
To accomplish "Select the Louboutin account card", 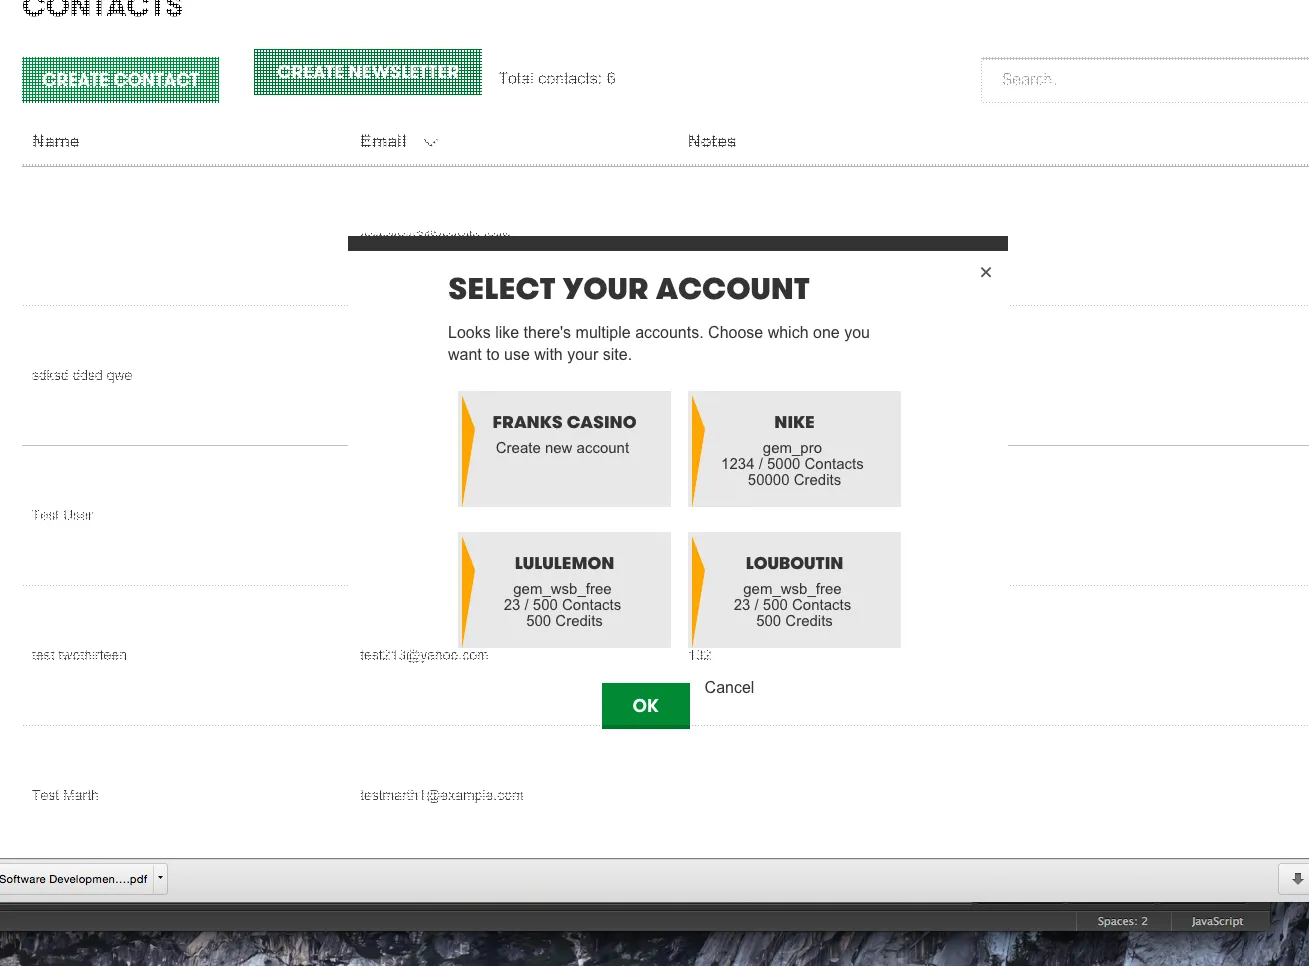I will (795, 589).
